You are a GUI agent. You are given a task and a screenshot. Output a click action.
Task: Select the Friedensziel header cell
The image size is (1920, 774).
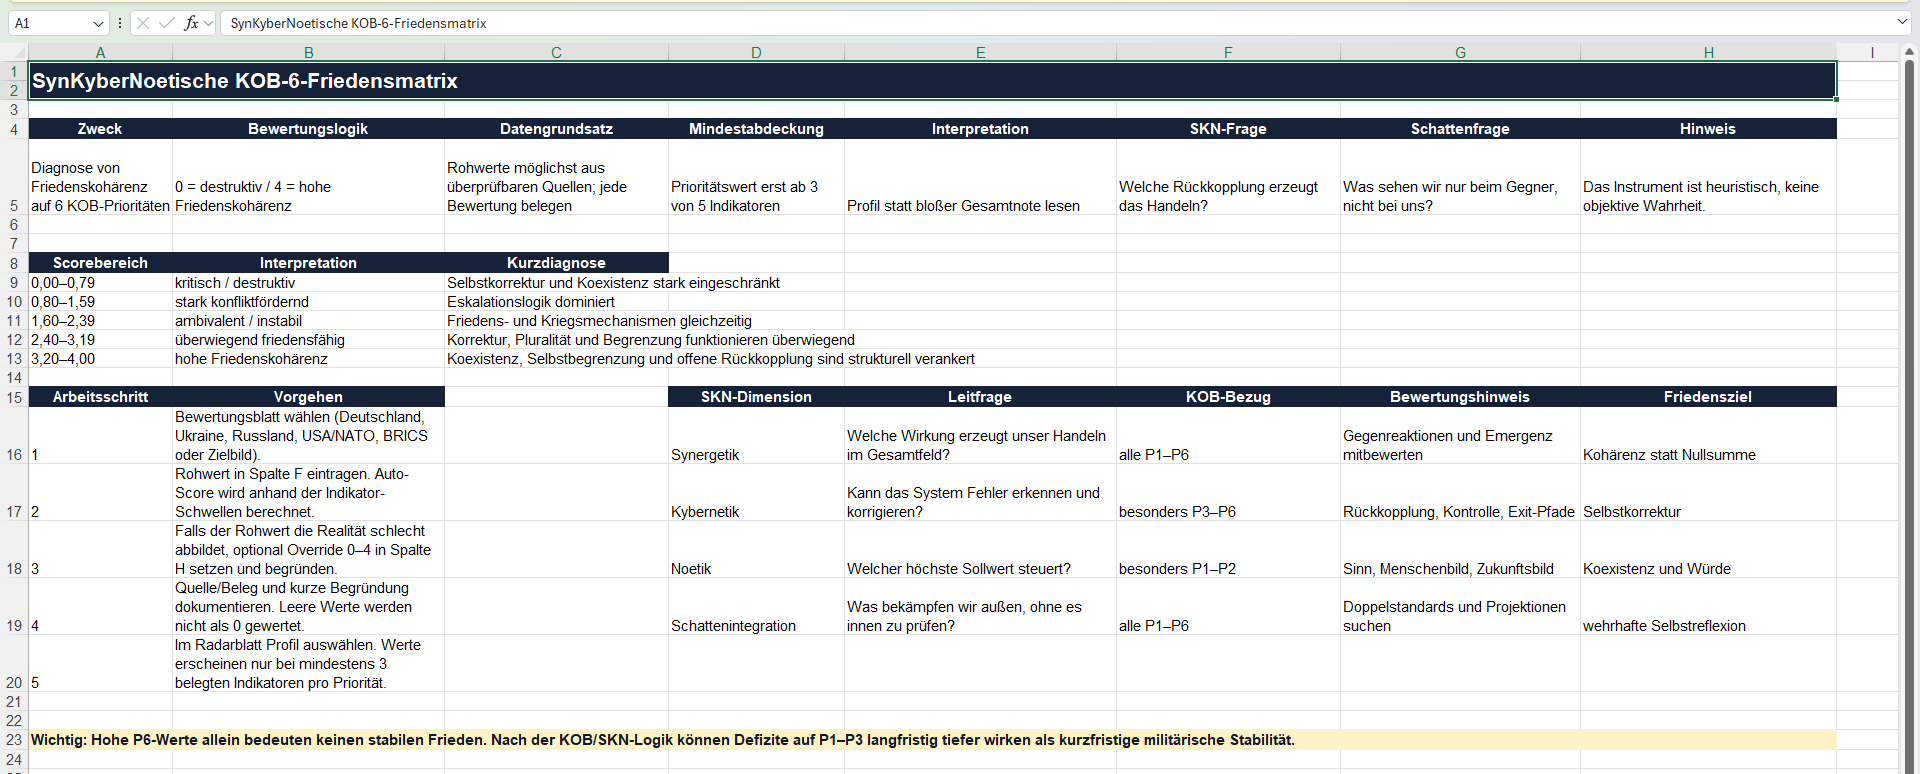[x=1708, y=397]
